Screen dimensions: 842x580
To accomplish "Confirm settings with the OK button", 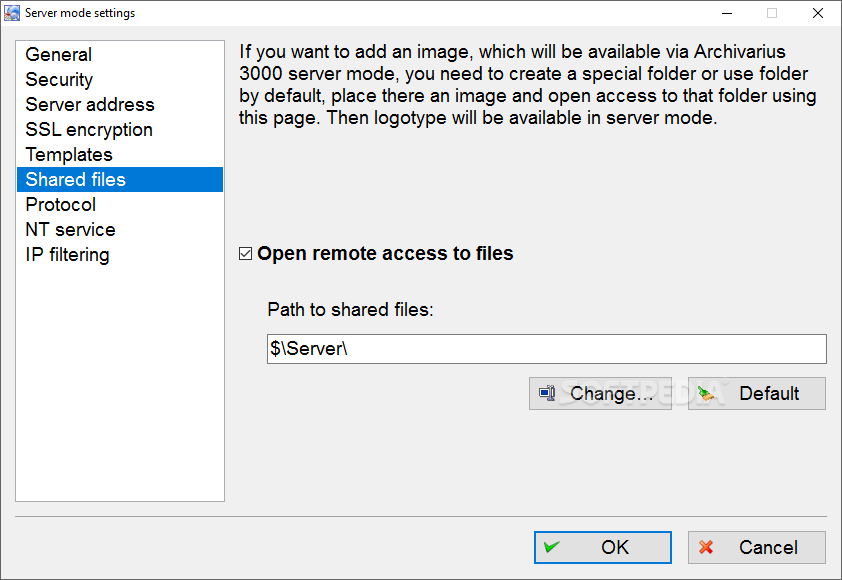I will tap(602, 547).
